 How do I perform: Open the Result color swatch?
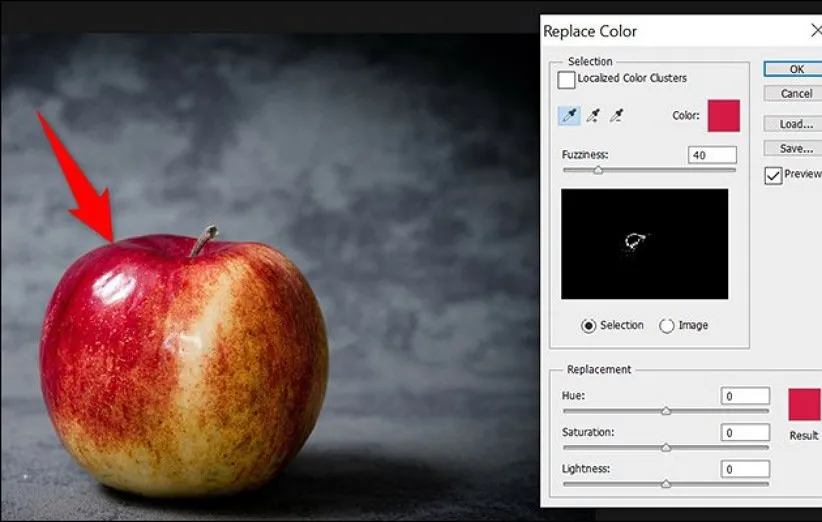coord(804,405)
